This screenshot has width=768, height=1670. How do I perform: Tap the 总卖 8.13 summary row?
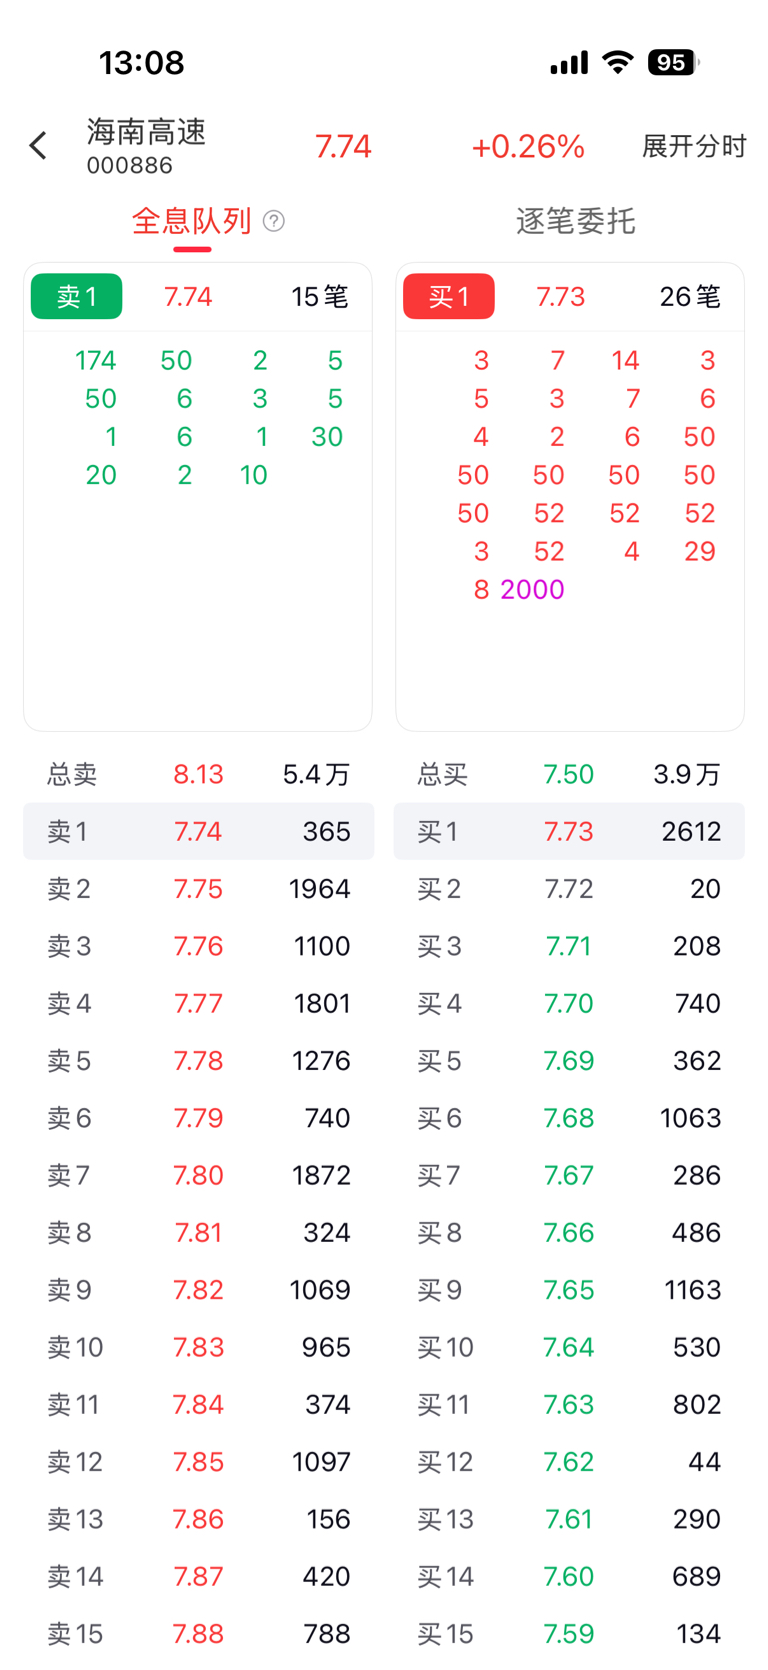(198, 774)
